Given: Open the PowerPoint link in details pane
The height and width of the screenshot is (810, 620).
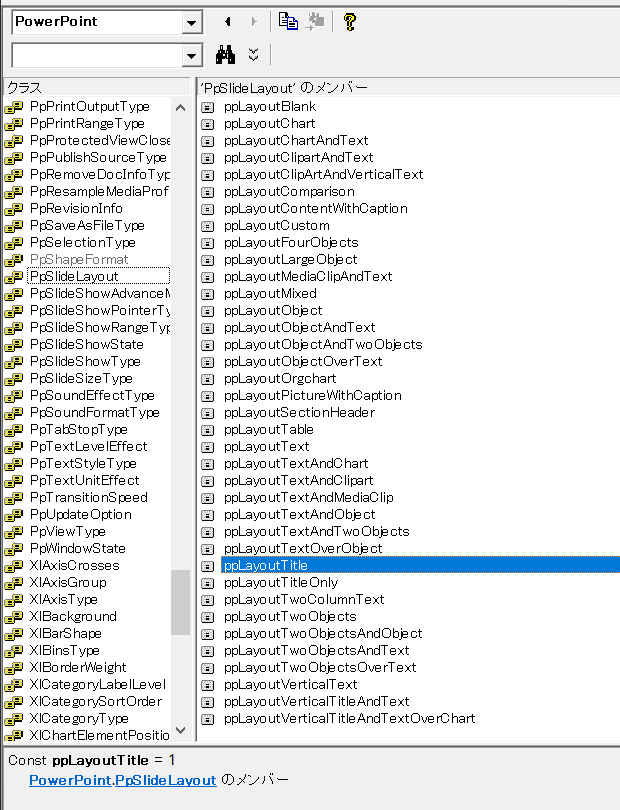Looking at the screenshot, I should point(70,780).
